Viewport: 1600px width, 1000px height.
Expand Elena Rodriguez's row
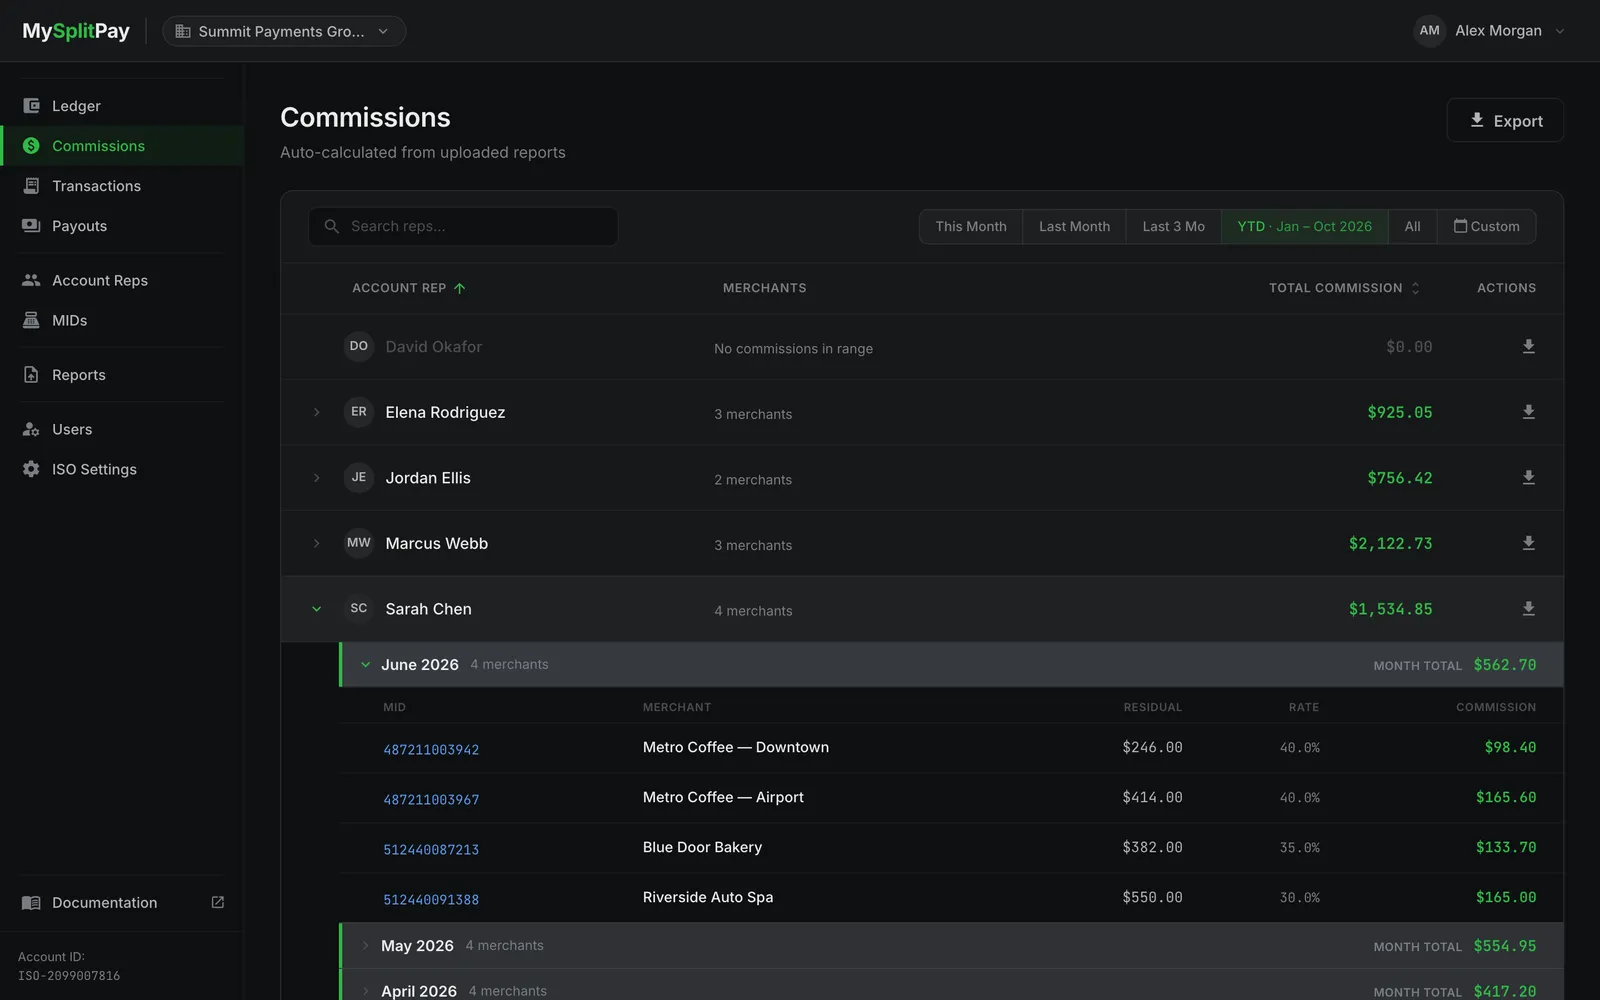tap(317, 412)
